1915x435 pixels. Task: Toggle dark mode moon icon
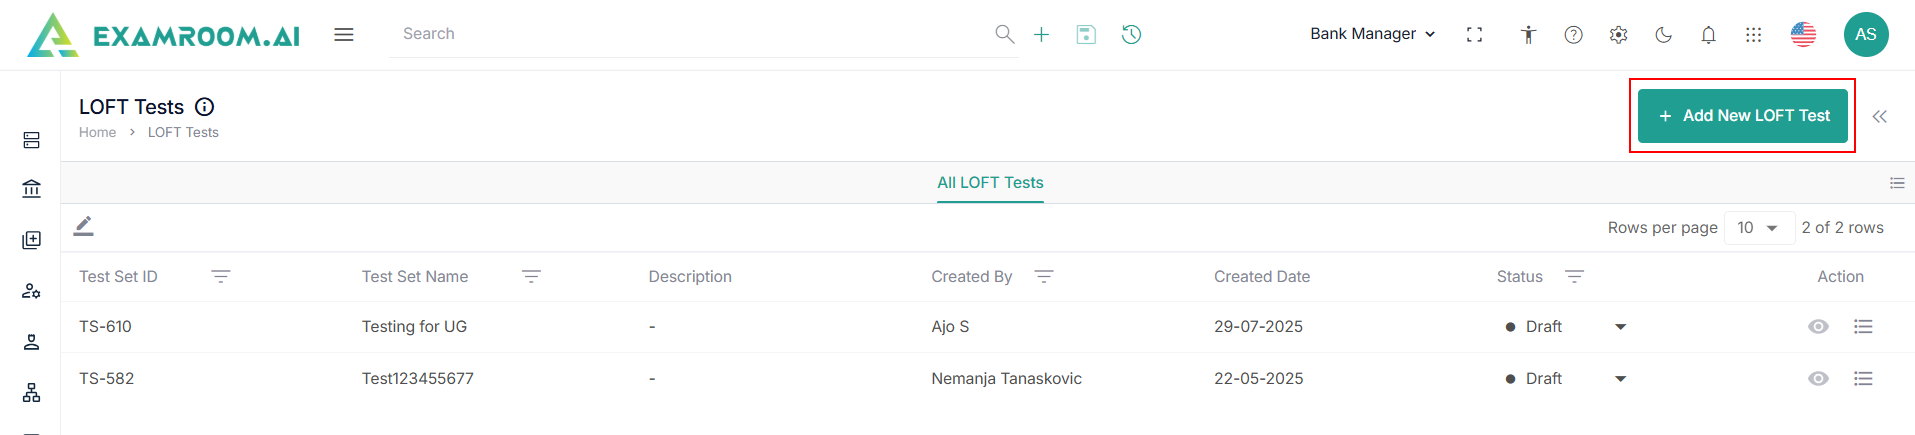(x=1663, y=34)
